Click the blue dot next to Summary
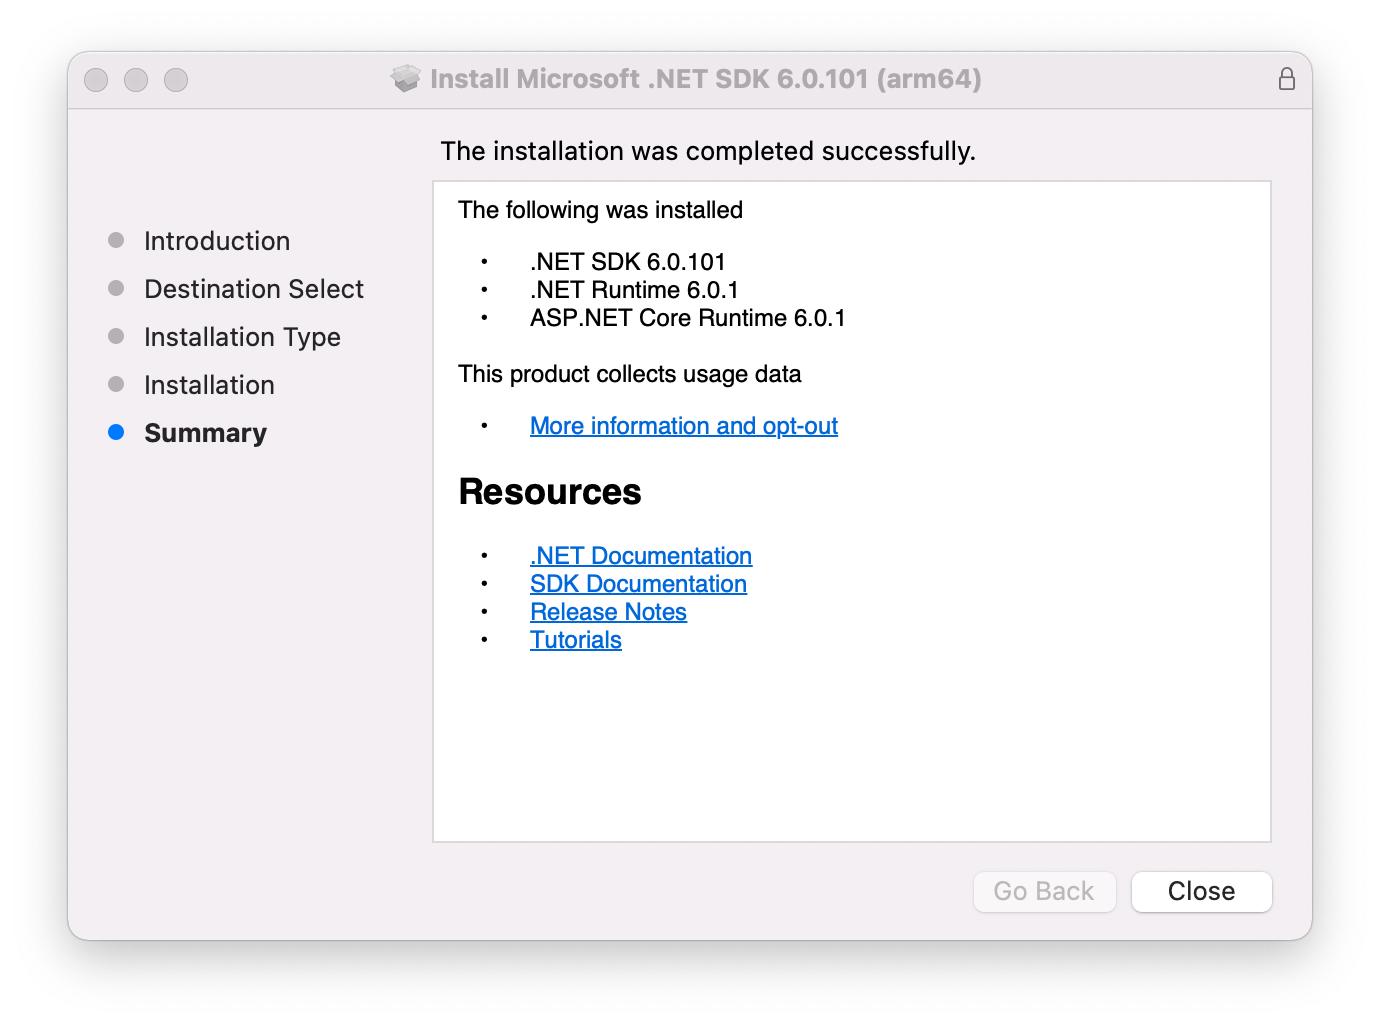The image size is (1380, 1024). 114,433
